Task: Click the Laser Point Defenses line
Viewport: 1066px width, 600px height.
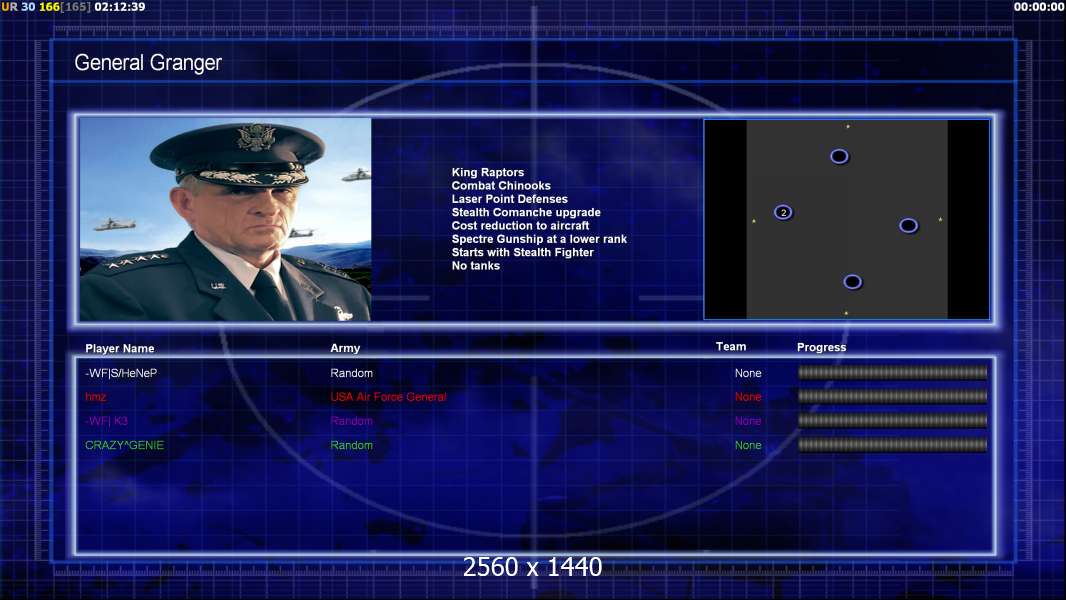Action: click(509, 199)
